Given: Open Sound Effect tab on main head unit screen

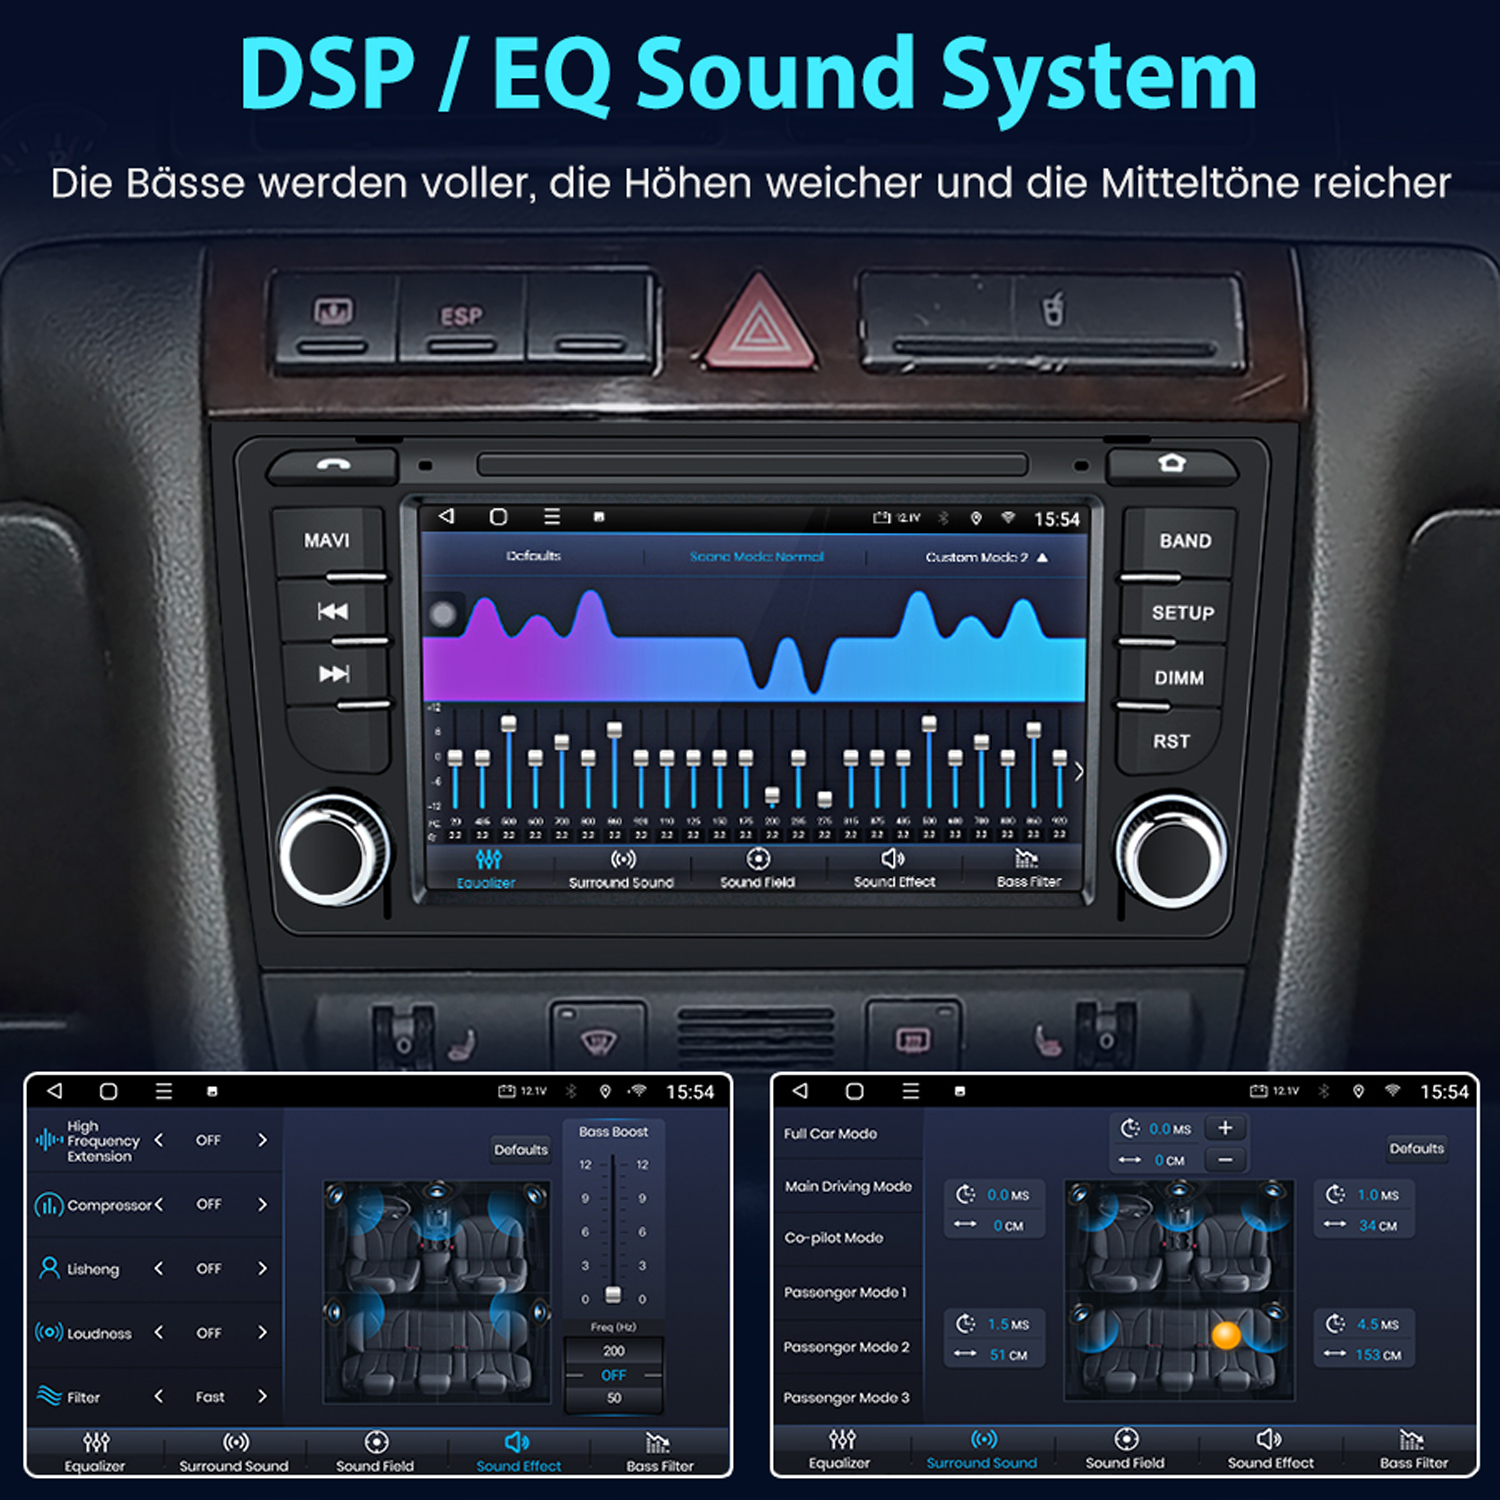Looking at the screenshot, I should pyautogui.click(x=894, y=869).
